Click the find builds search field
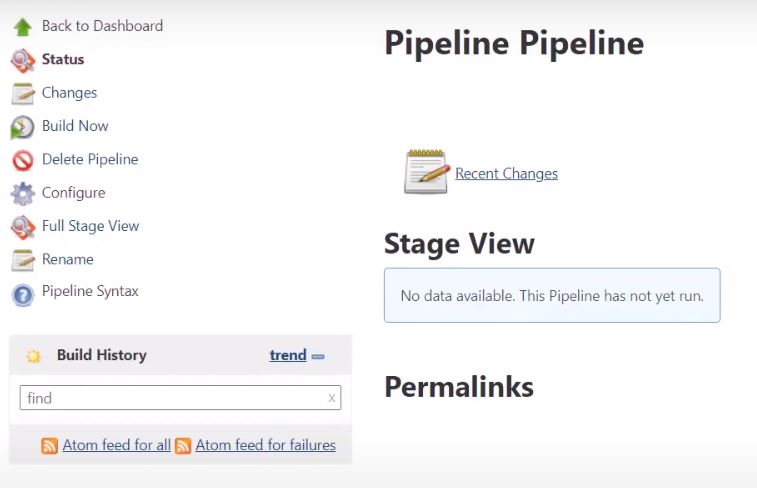 tap(170, 398)
